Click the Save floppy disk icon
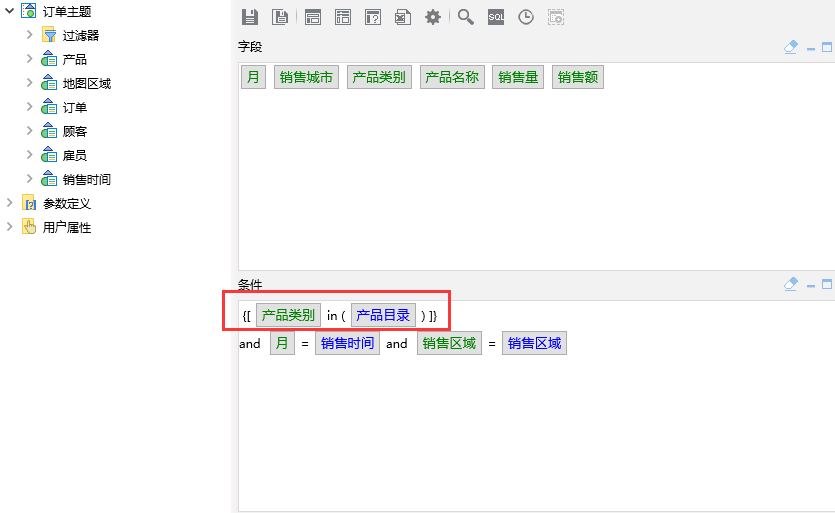The height and width of the screenshot is (513, 835). tap(250, 17)
